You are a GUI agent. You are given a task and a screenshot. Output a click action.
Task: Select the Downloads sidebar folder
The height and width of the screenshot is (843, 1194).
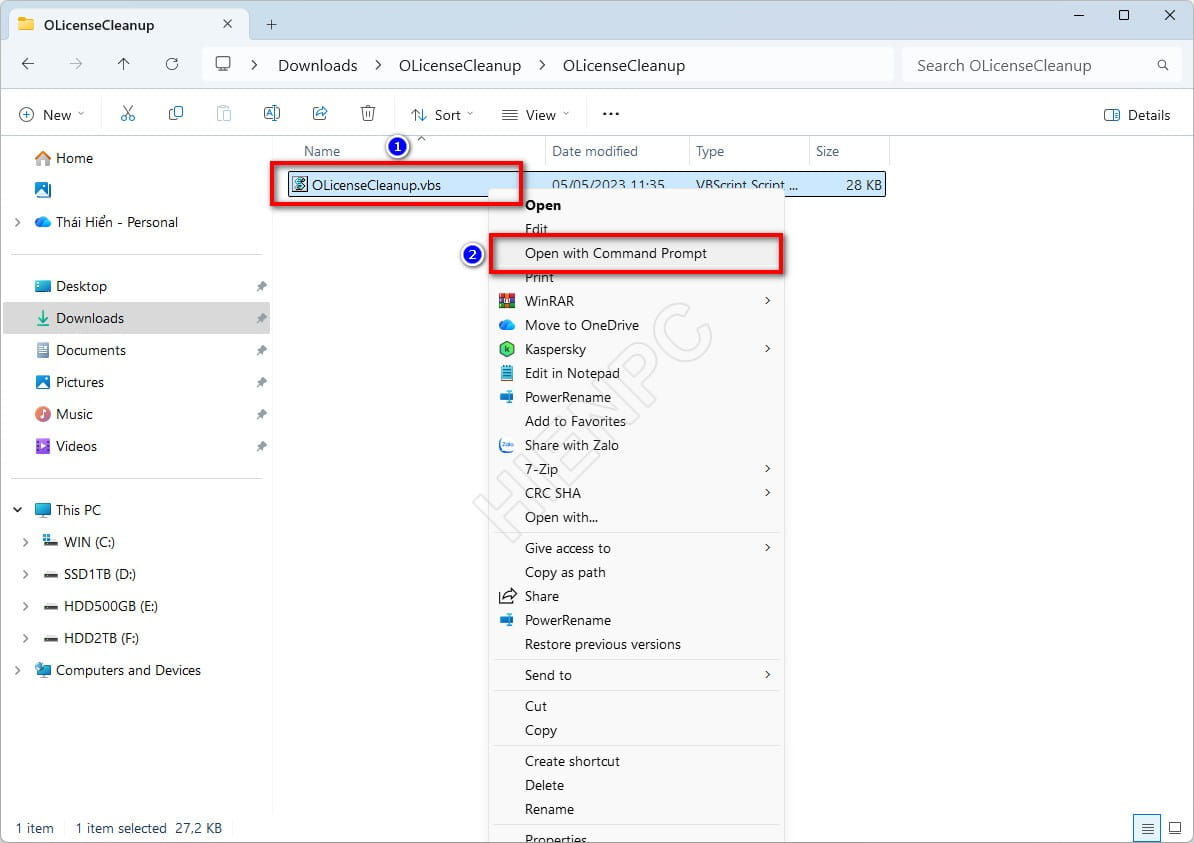point(137,318)
